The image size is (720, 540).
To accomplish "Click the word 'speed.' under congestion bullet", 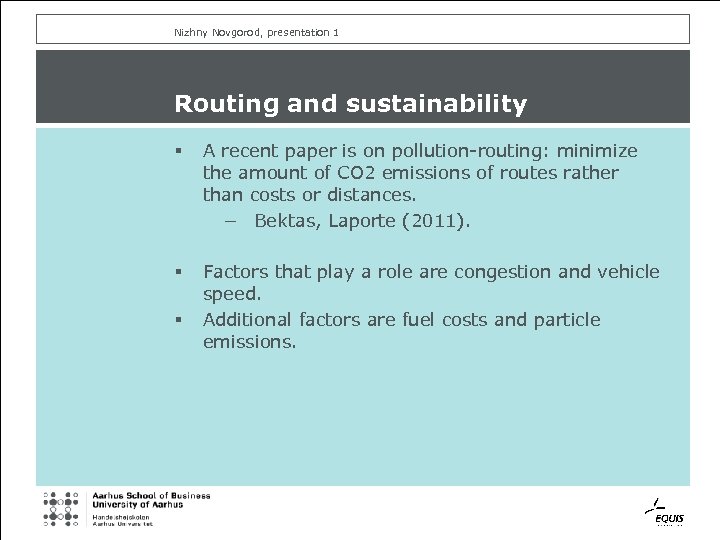I will 232,294.
